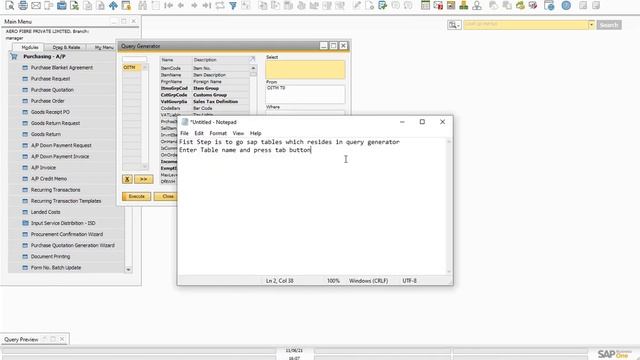
Task: Click the user person toolbar icon
Action: (x=477, y=5)
